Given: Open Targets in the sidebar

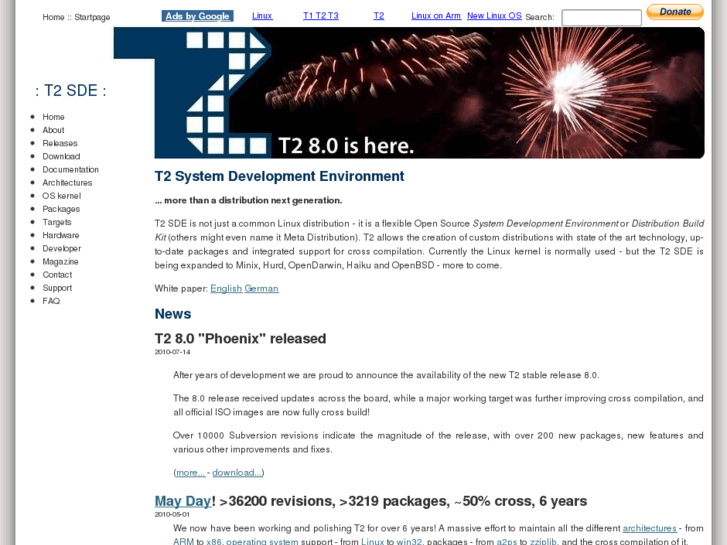Looking at the screenshot, I should 57,222.
